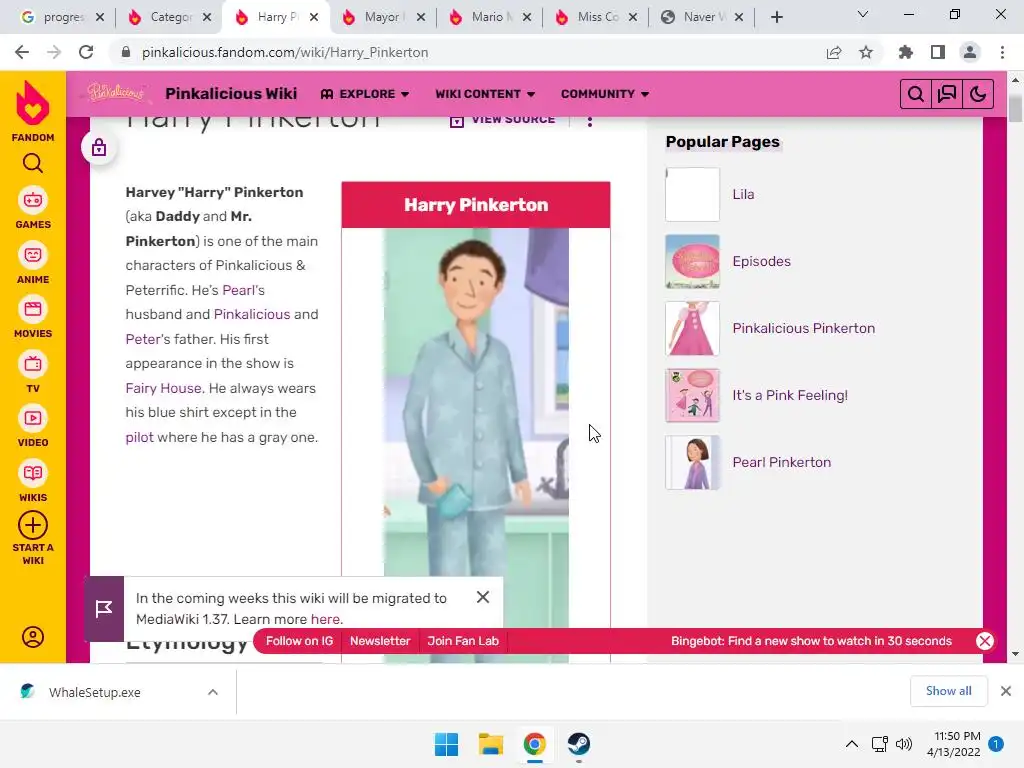
Task: Expand the Community menu
Action: coord(605,94)
